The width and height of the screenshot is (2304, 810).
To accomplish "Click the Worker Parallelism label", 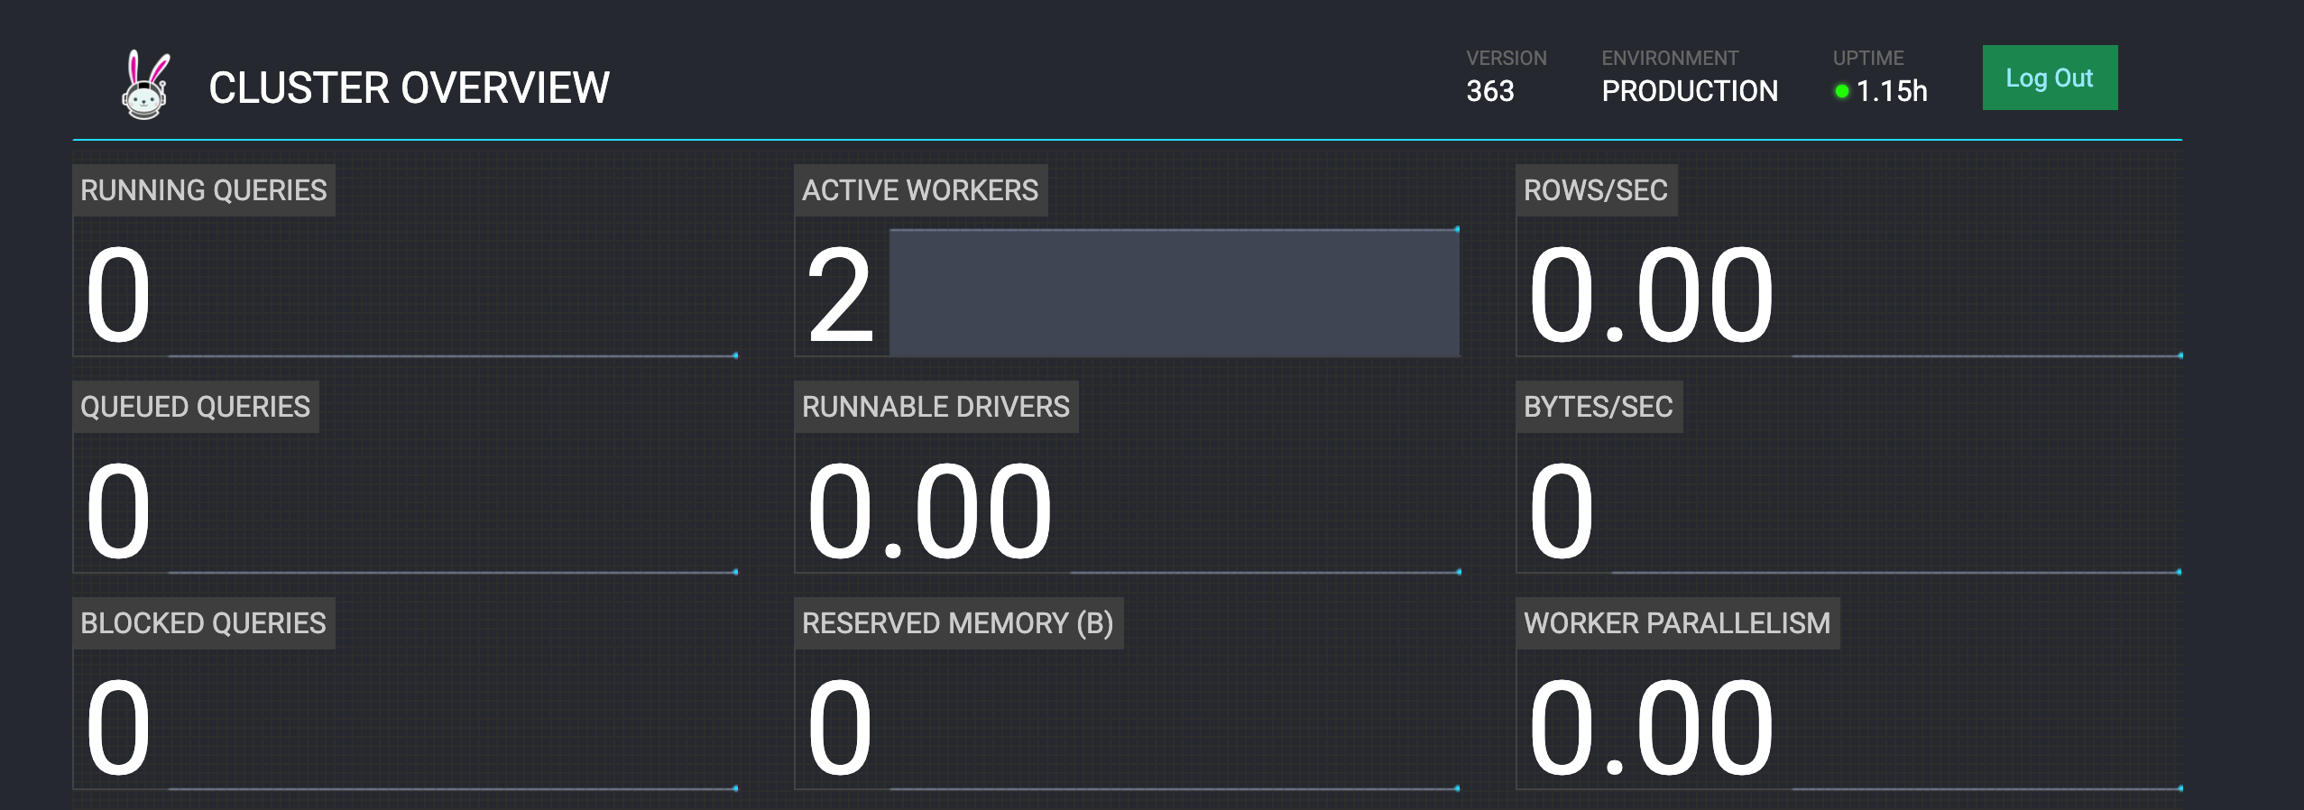I will (x=1676, y=623).
